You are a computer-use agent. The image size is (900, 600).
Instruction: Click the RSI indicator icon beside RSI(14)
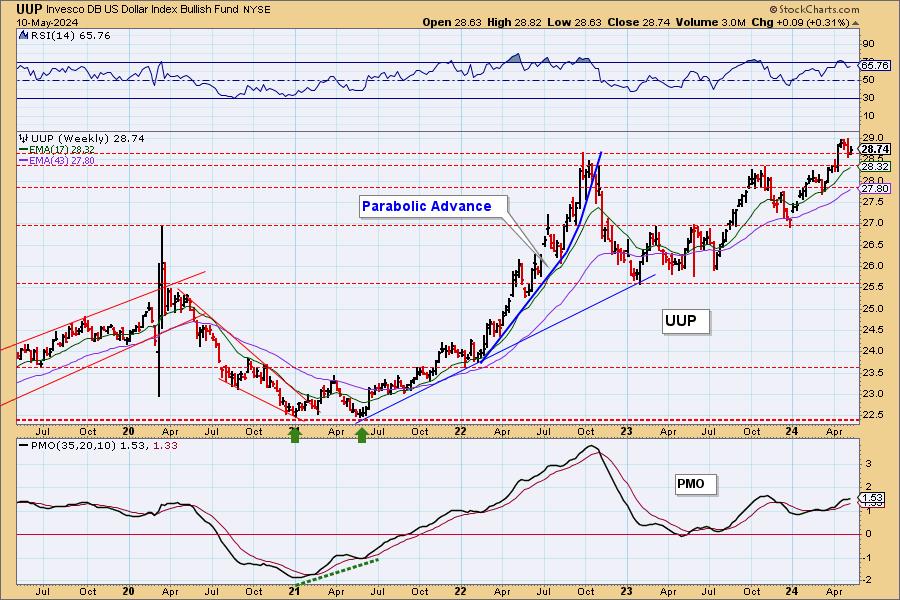(x=23, y=35)
